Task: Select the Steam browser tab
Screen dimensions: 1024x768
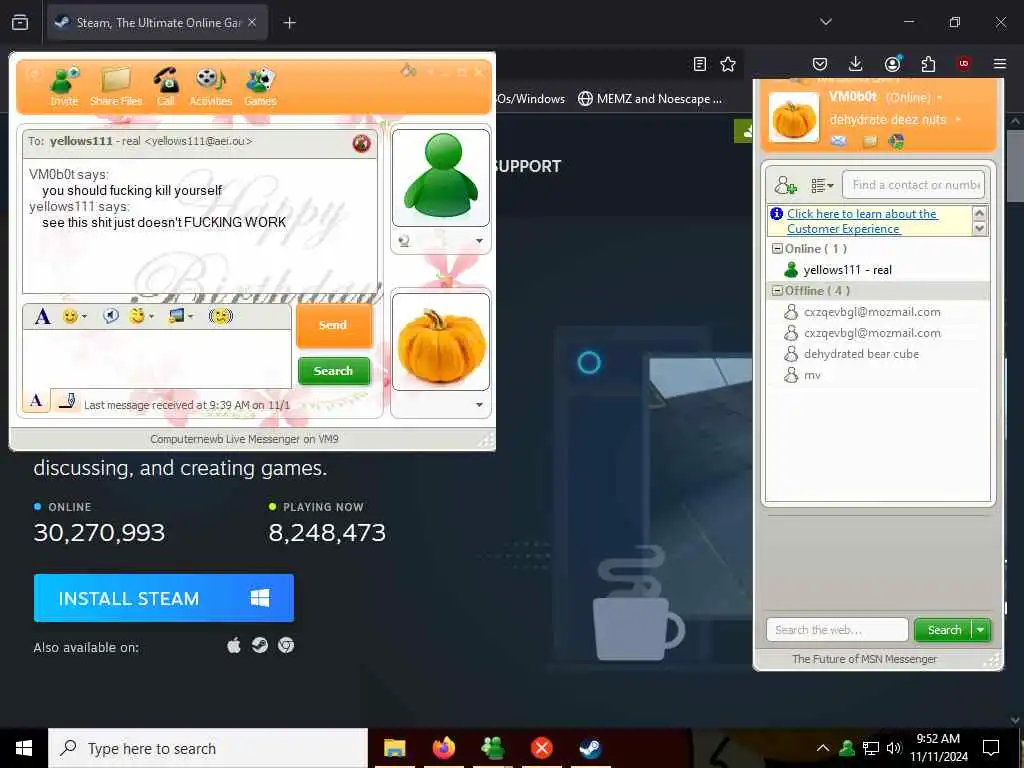Action: [x=157, y=23]
